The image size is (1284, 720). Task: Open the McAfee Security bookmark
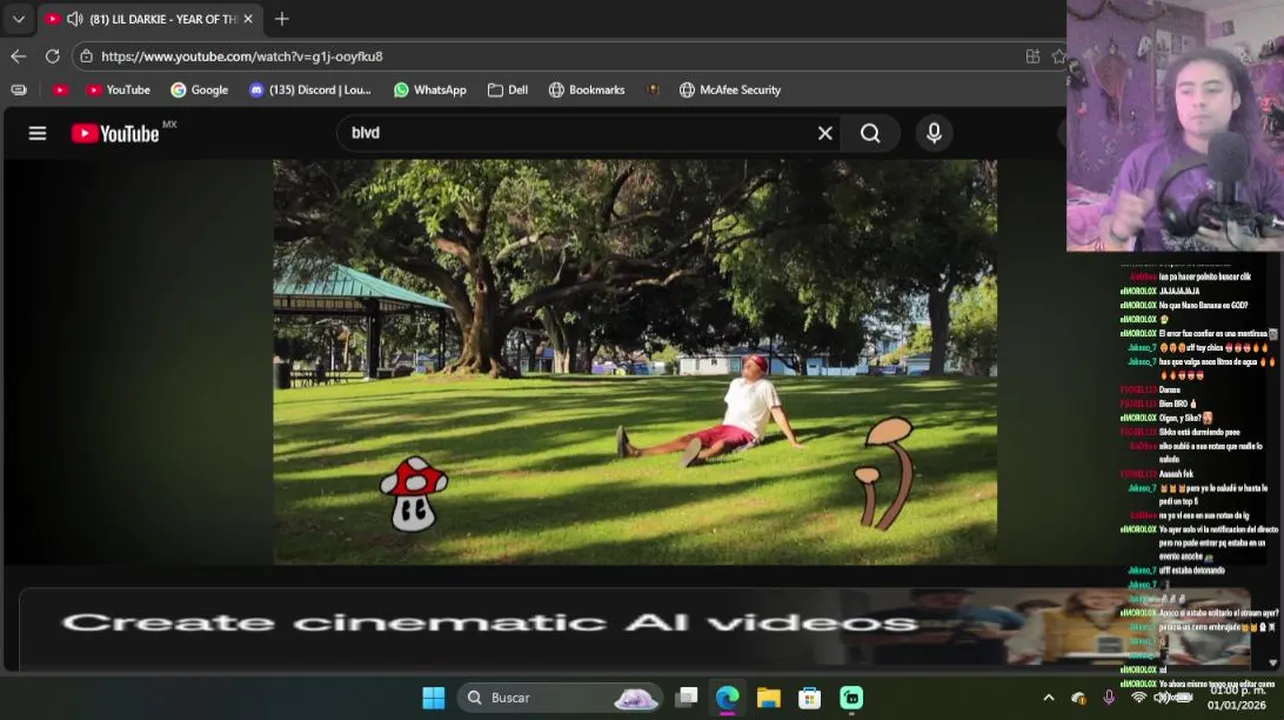coord(730,90)
